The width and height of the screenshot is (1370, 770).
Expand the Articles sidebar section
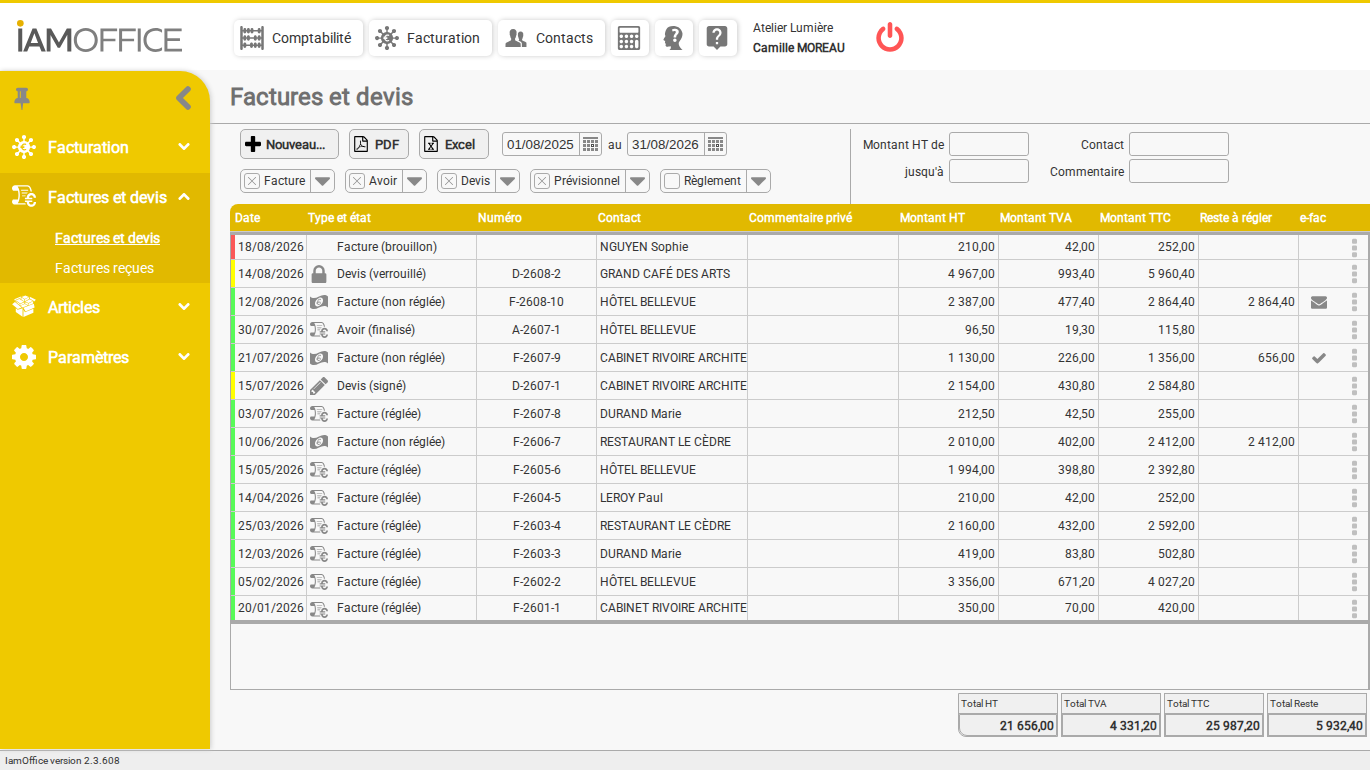(x=105, y=307)
